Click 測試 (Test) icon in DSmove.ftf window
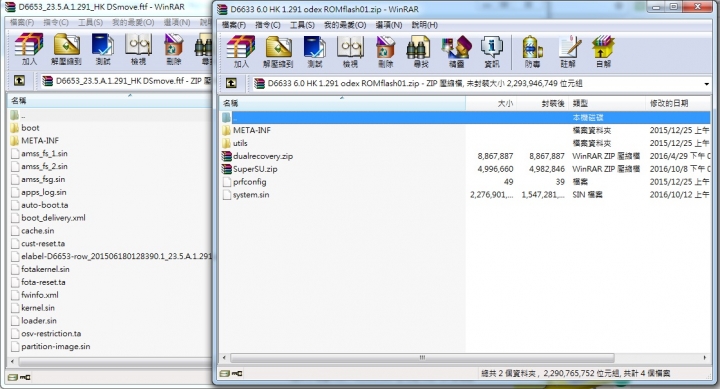The height and width of the screenshot is (389, 720). (103, 49)
